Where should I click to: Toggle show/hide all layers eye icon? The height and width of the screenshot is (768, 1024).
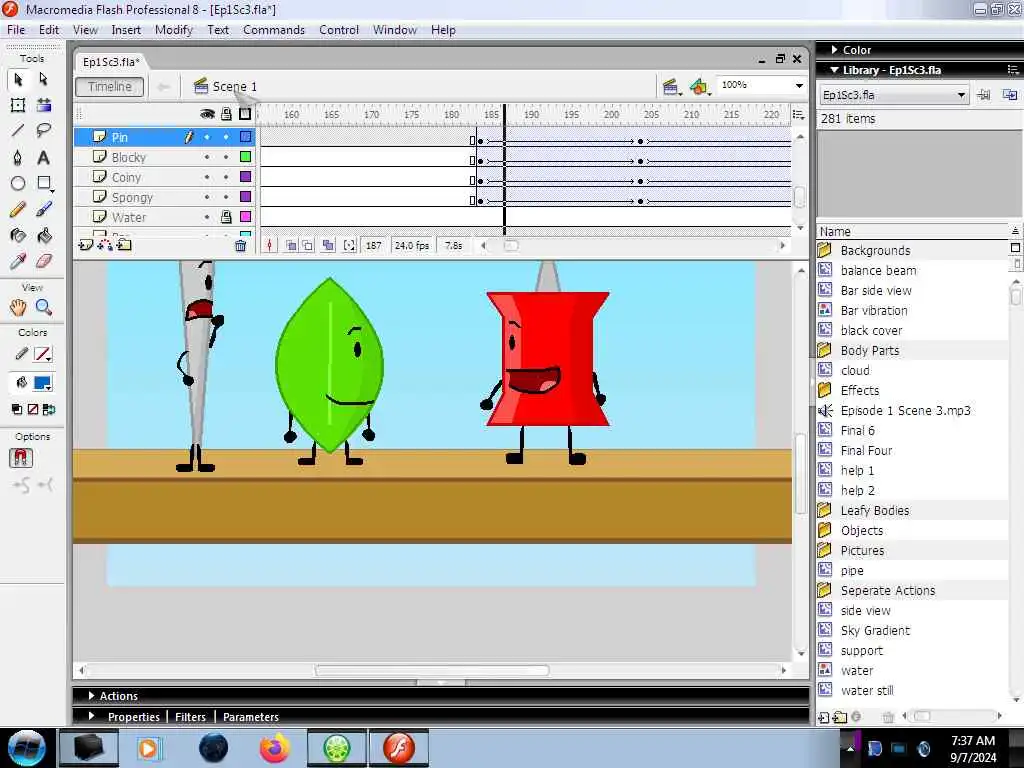tap(207, 114)
